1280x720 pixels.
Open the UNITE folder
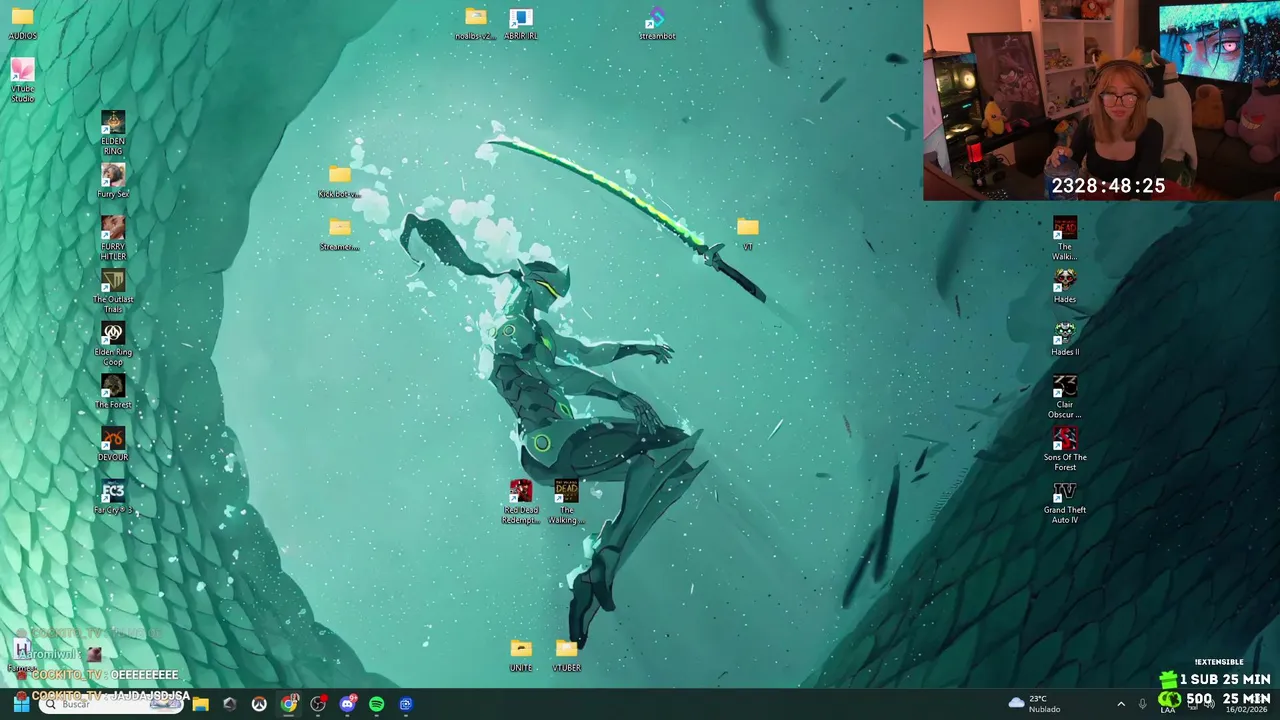click(521, 656)
